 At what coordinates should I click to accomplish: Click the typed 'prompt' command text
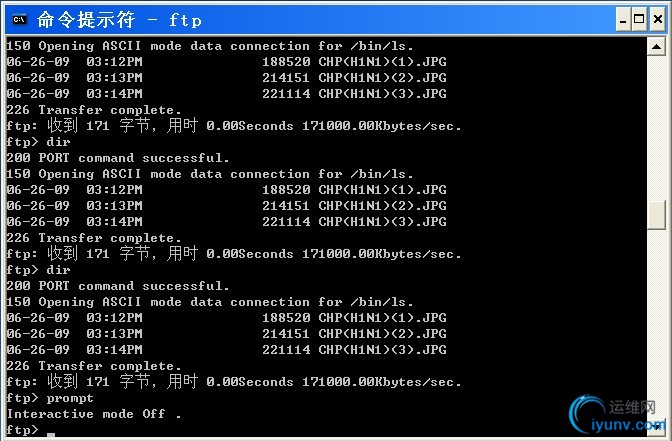[x=70, y=398]
